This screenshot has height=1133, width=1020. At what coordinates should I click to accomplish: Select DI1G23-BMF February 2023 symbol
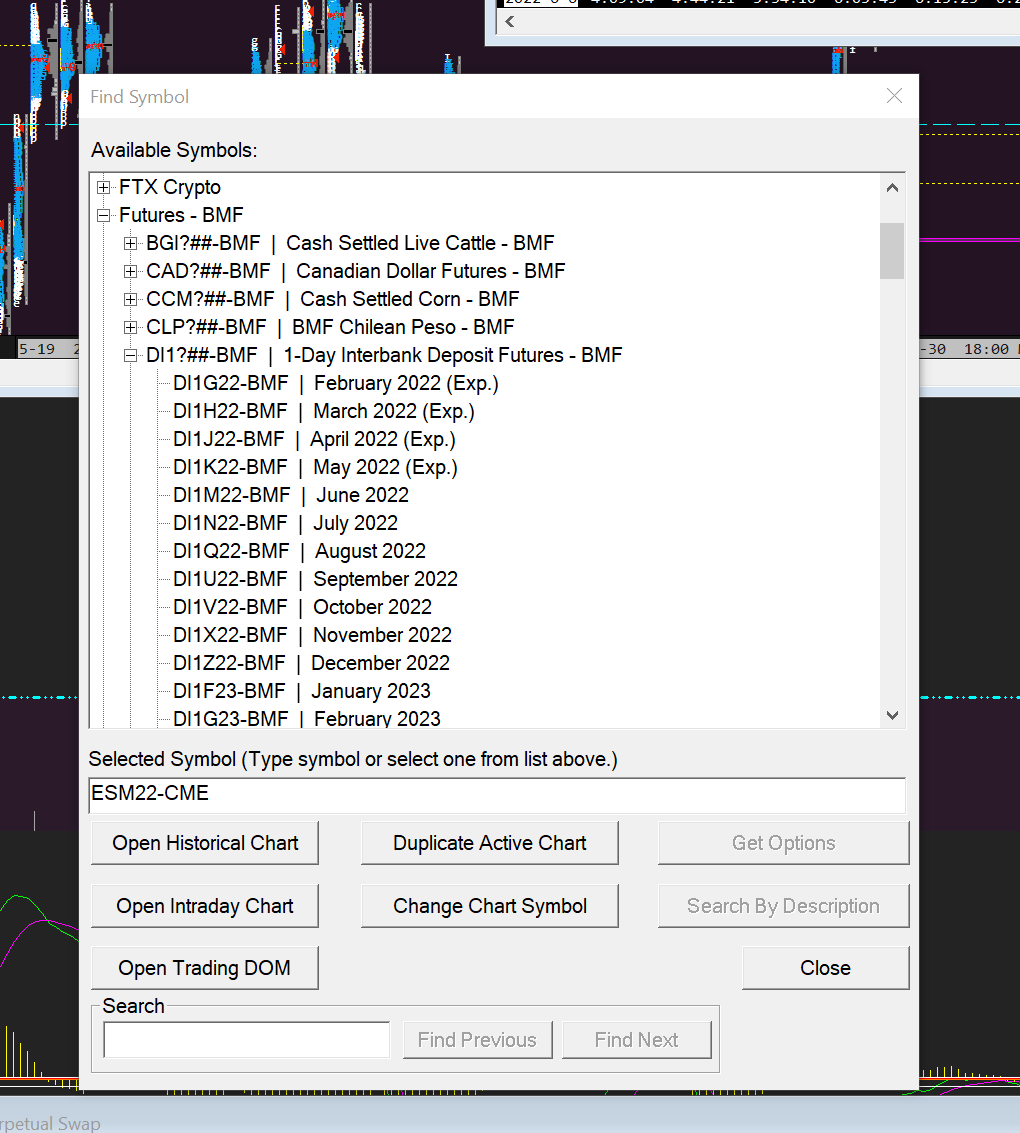coord(306,718)
